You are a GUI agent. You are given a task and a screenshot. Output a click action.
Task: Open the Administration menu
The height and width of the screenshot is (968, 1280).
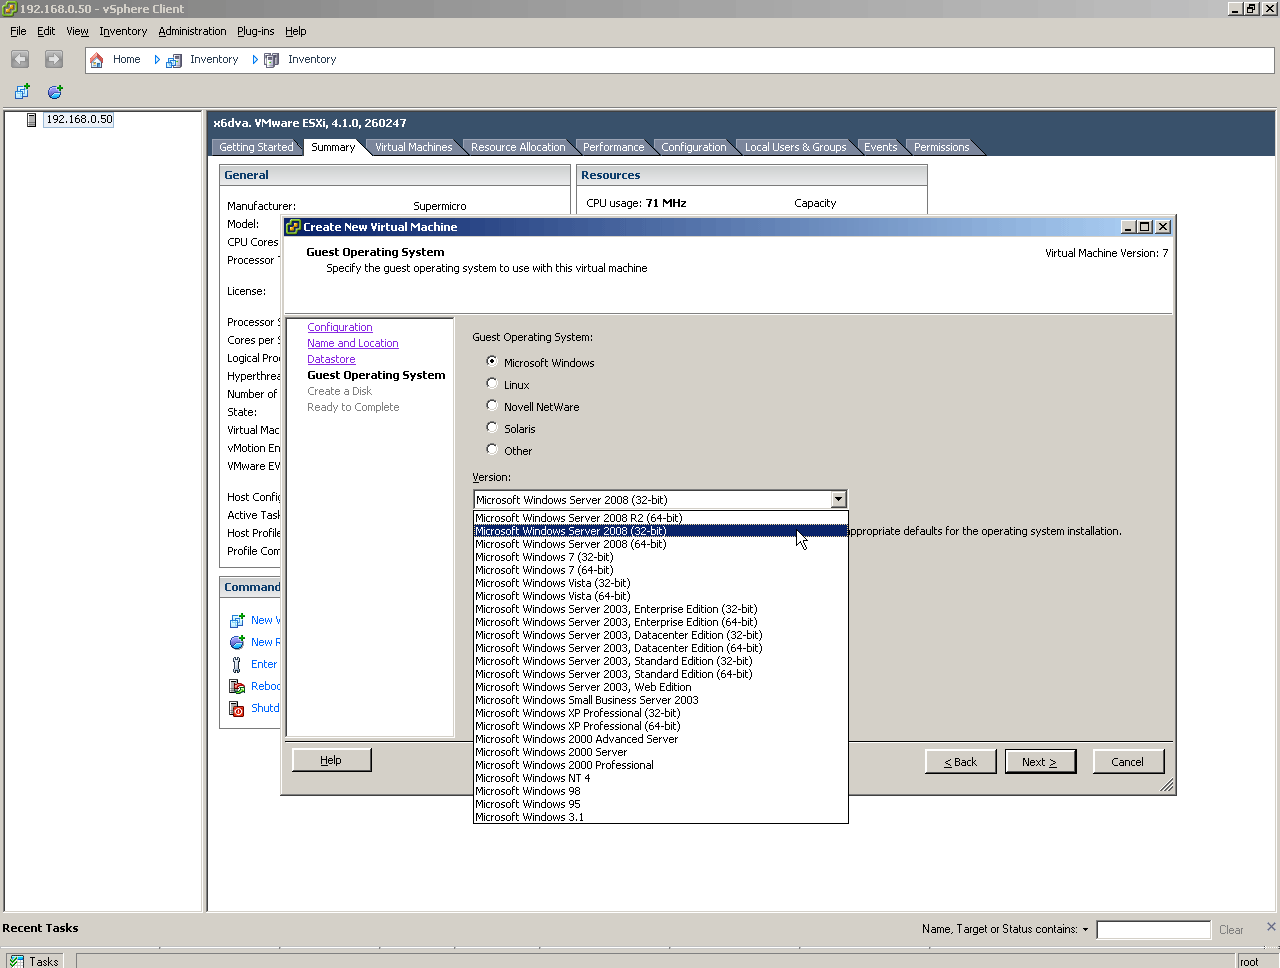point(192,31)
